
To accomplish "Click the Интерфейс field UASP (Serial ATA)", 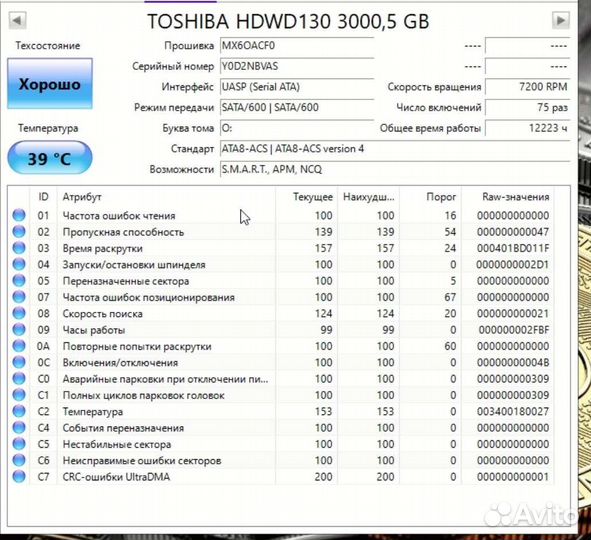I will [x=297, y=87].
